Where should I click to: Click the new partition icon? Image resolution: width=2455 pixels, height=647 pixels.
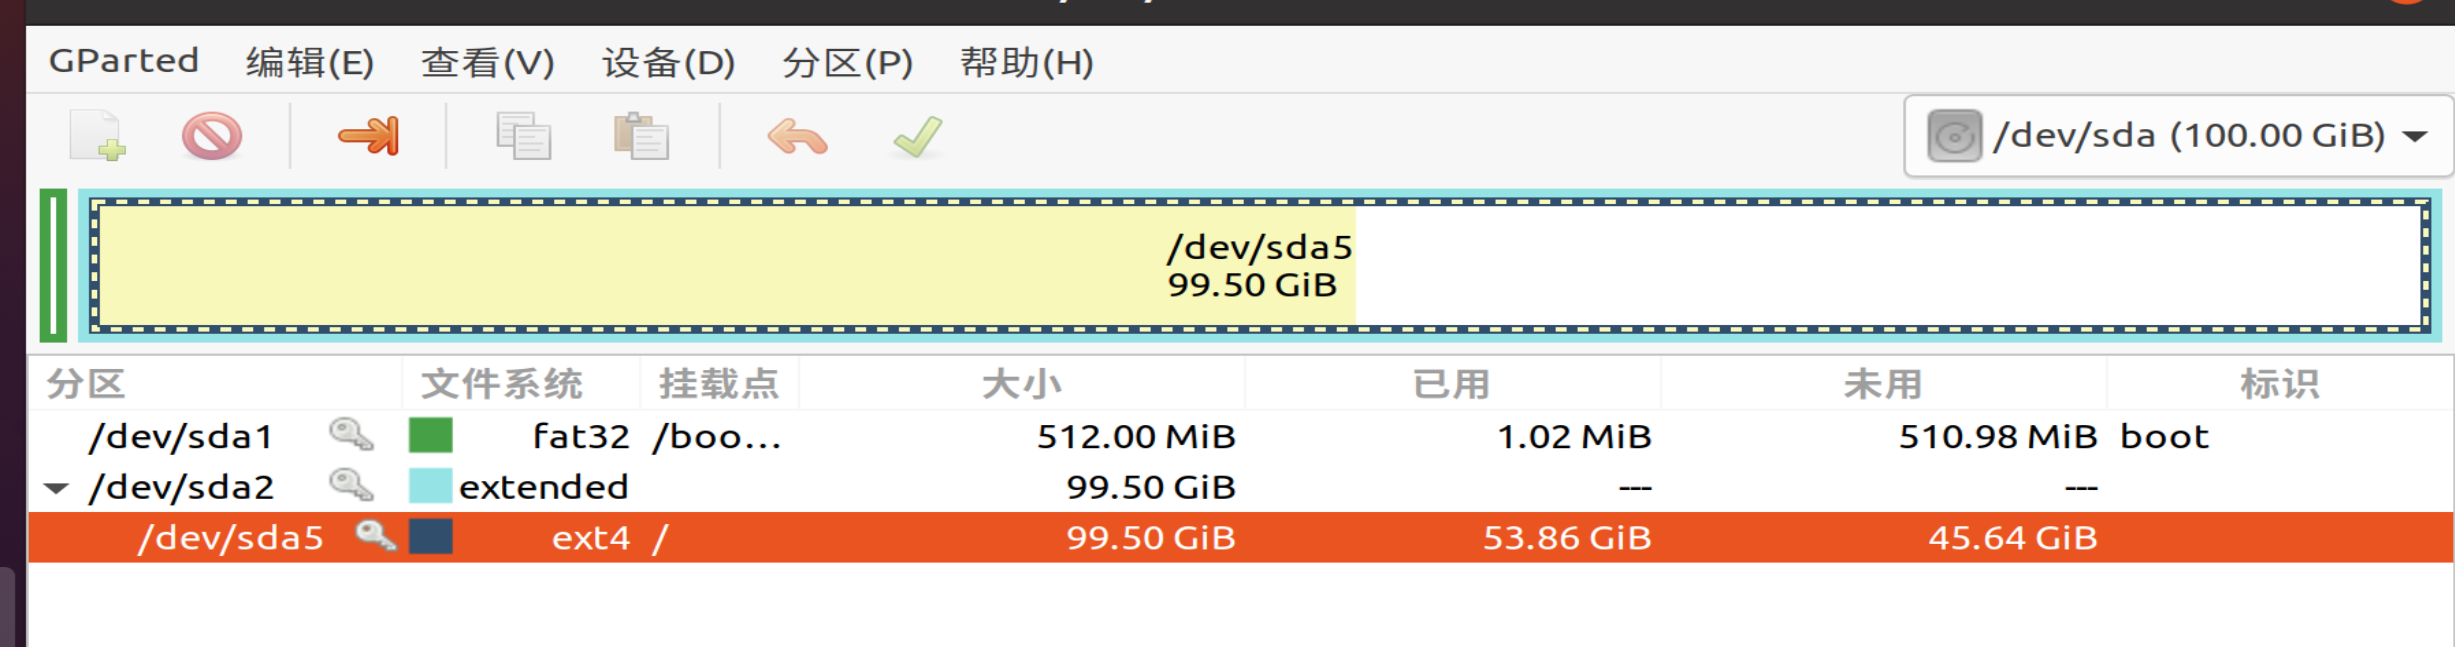coord(98,136)
